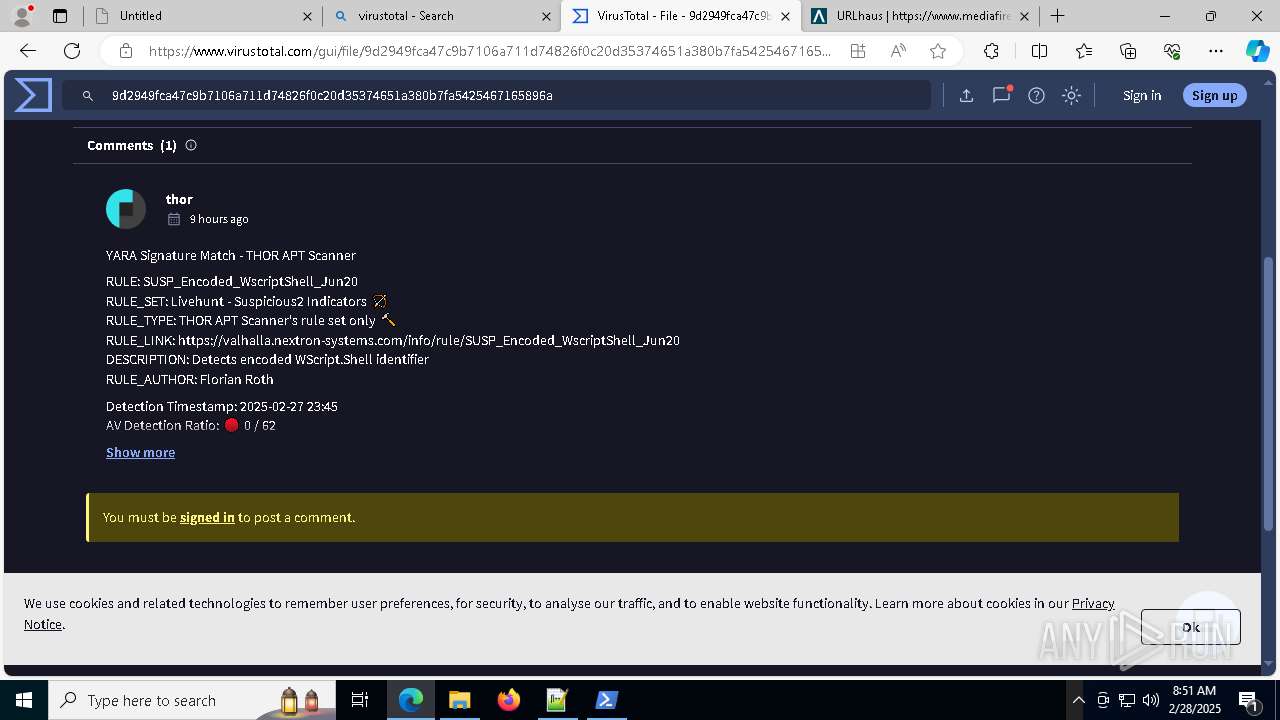The image size is (1280, 720).
Task: Open the notification center icon
Action: coord(1249,700)
